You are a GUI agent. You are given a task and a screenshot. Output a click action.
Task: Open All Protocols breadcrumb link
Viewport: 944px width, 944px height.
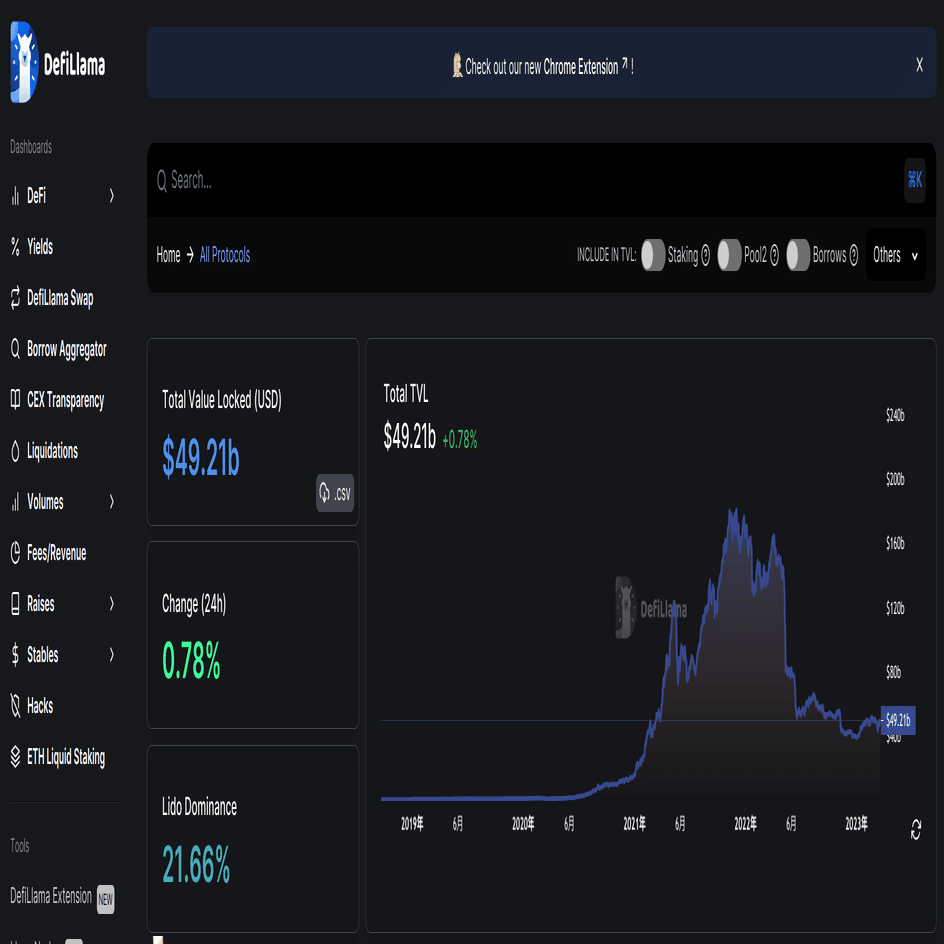[225, 255]
